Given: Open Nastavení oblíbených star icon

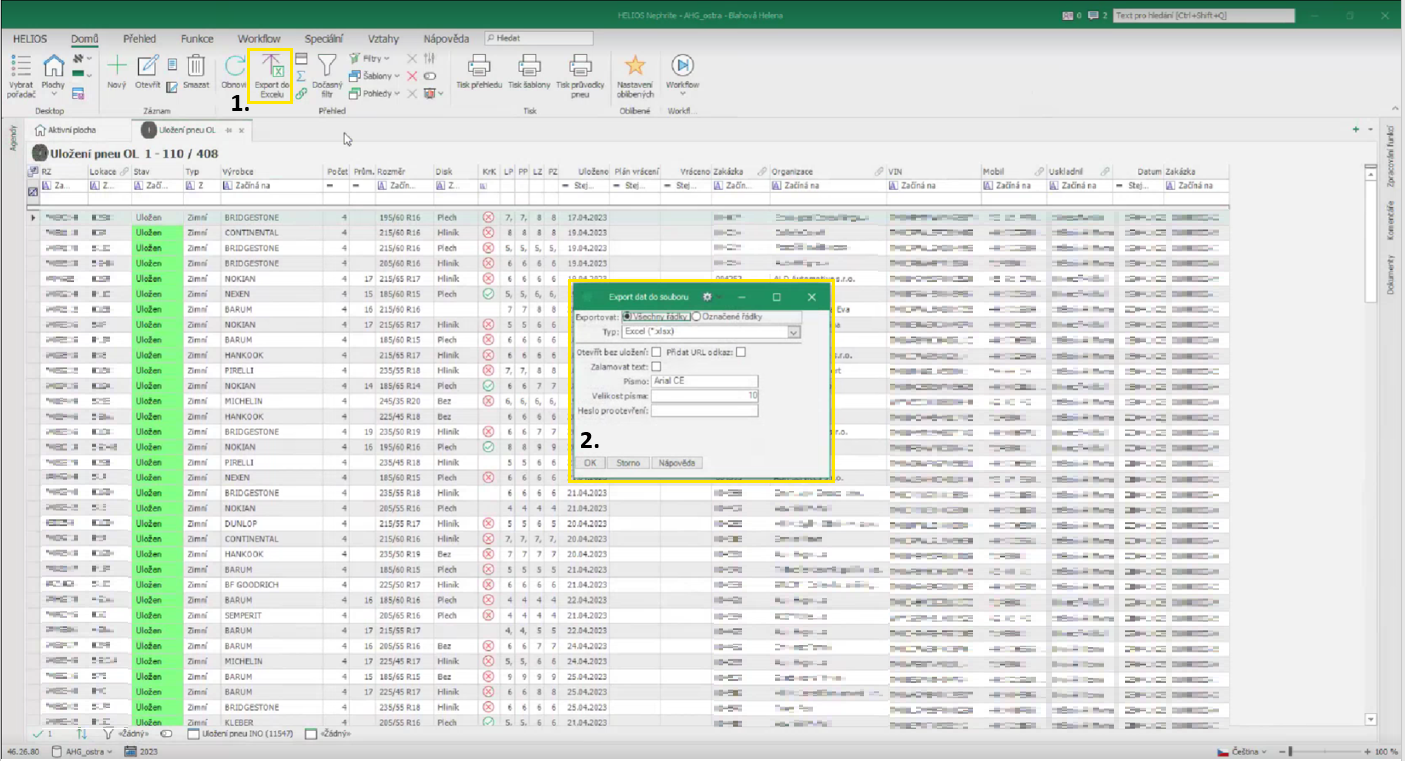Looking at the screenshot, I should (634, 67).
